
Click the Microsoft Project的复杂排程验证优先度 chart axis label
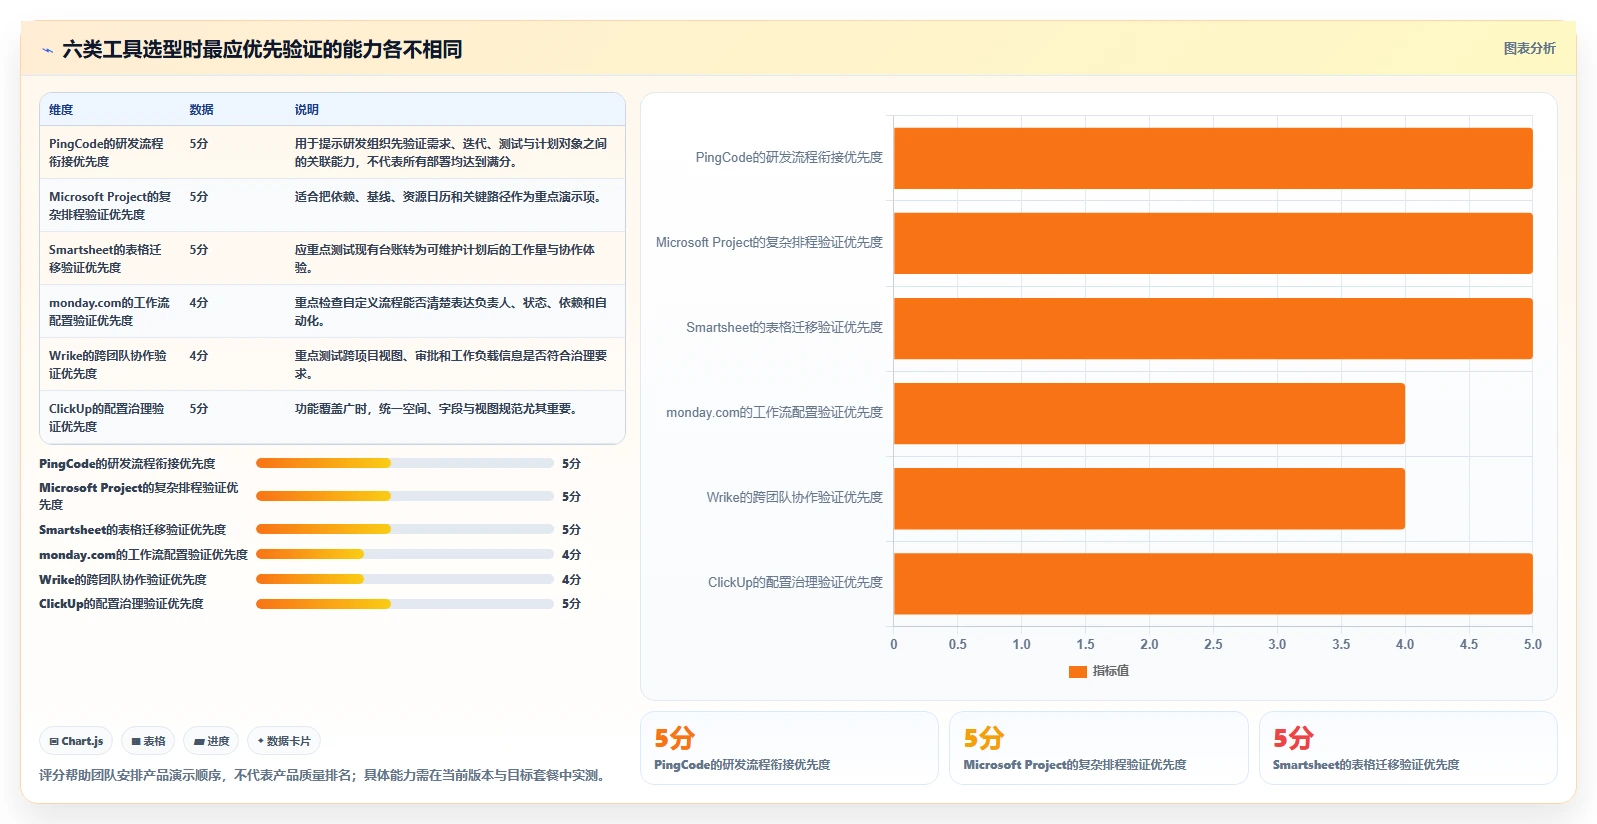769,243
